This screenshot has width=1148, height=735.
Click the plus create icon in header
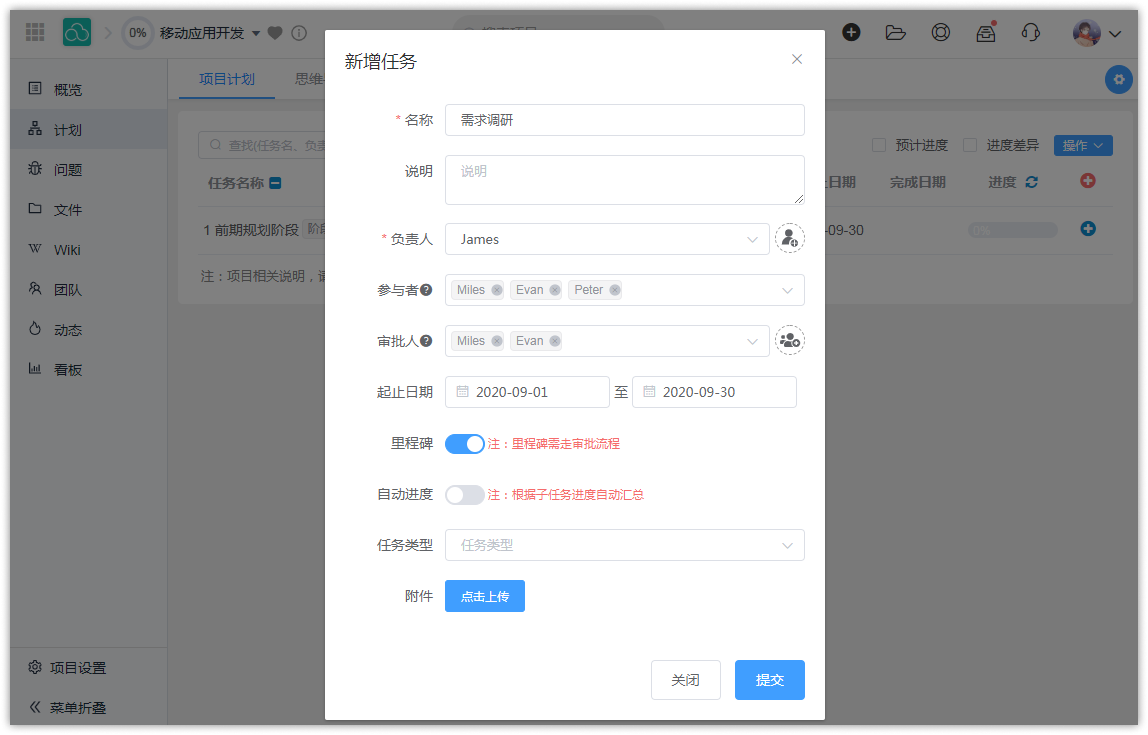click(x=851, y=32)
